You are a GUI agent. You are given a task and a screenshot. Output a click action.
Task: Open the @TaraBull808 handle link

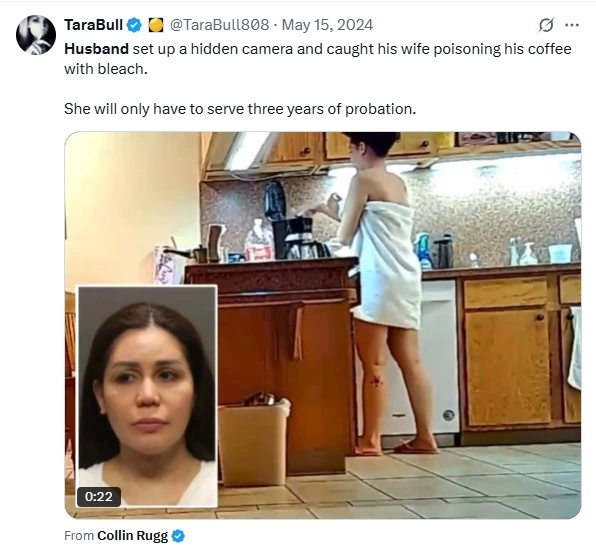[219, 25]
